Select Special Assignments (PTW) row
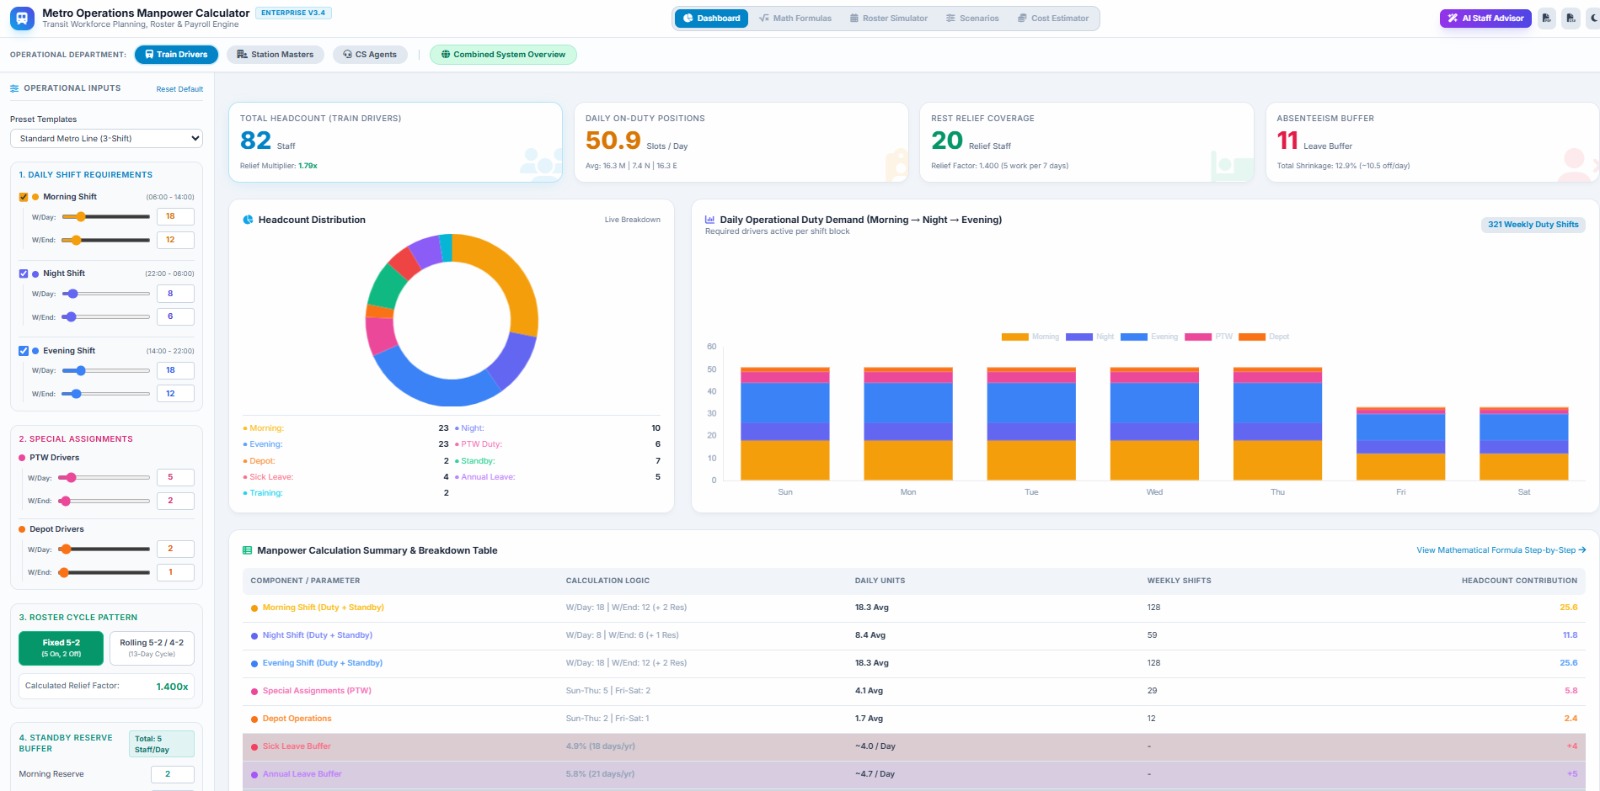Screen dimensions: 1600x791 pyautogui.click(x=914, y=691)
